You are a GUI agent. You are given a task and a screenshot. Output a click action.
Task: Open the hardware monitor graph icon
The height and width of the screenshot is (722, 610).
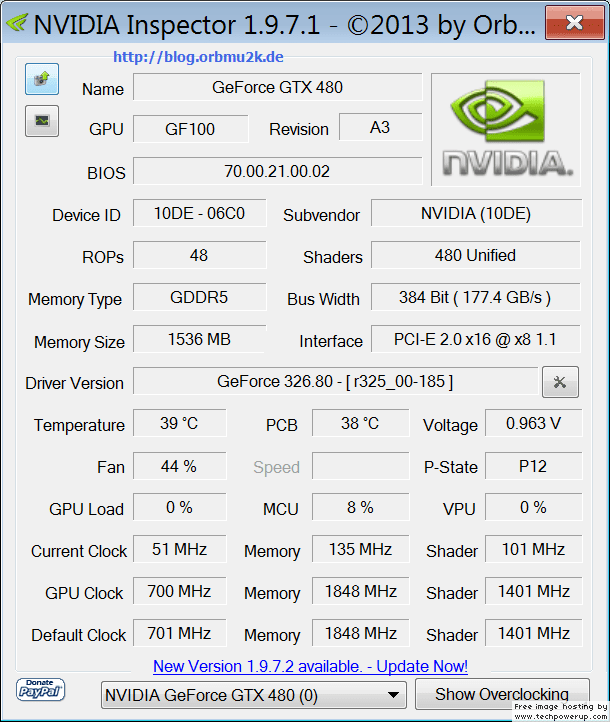[x=42, y=121]
